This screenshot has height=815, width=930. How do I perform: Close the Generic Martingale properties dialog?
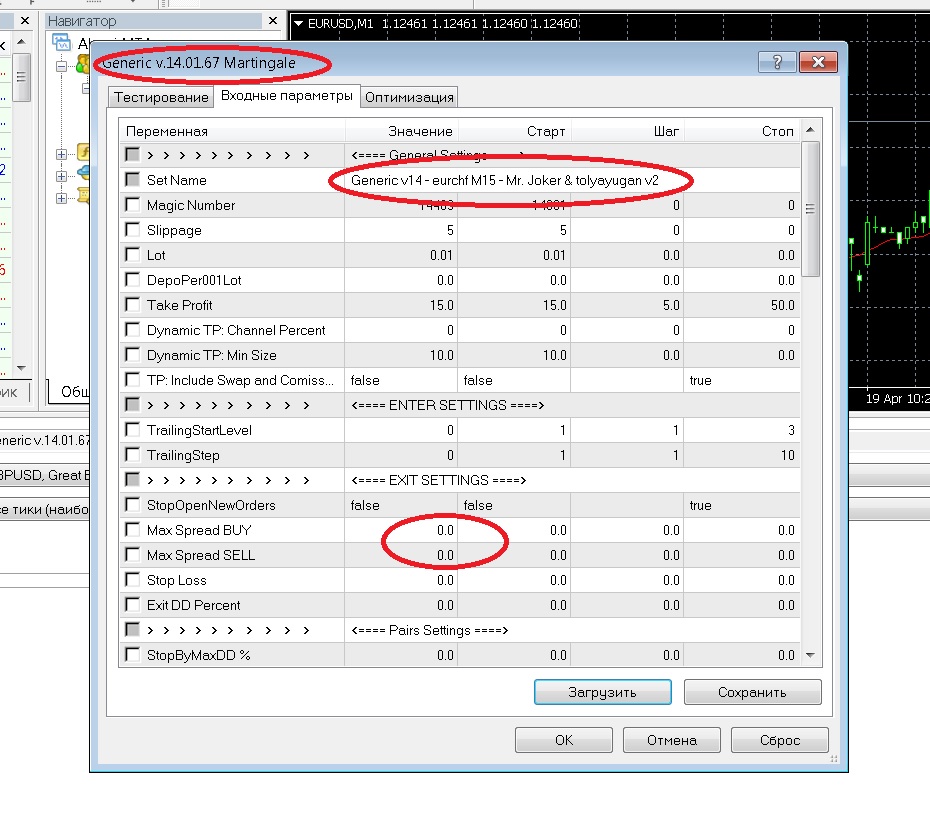coord(818,62)
